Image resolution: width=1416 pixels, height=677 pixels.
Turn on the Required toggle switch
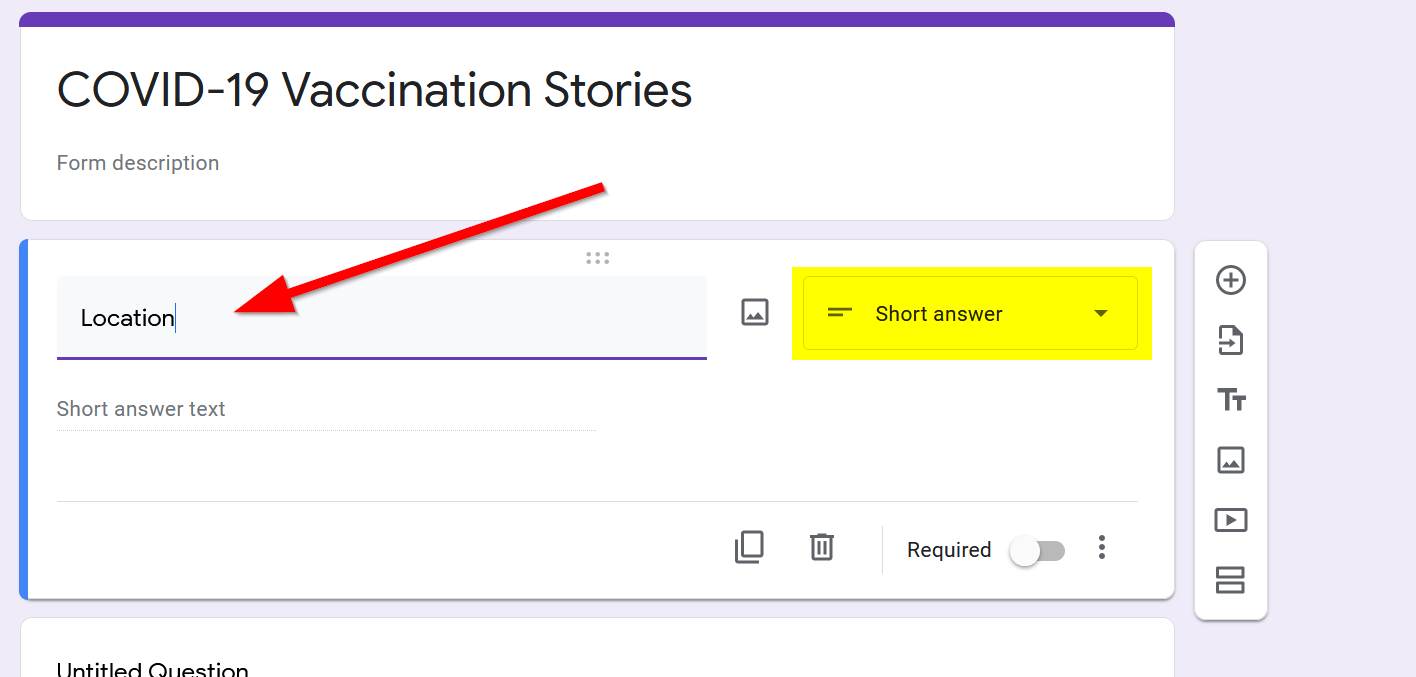click(1038, 550)
